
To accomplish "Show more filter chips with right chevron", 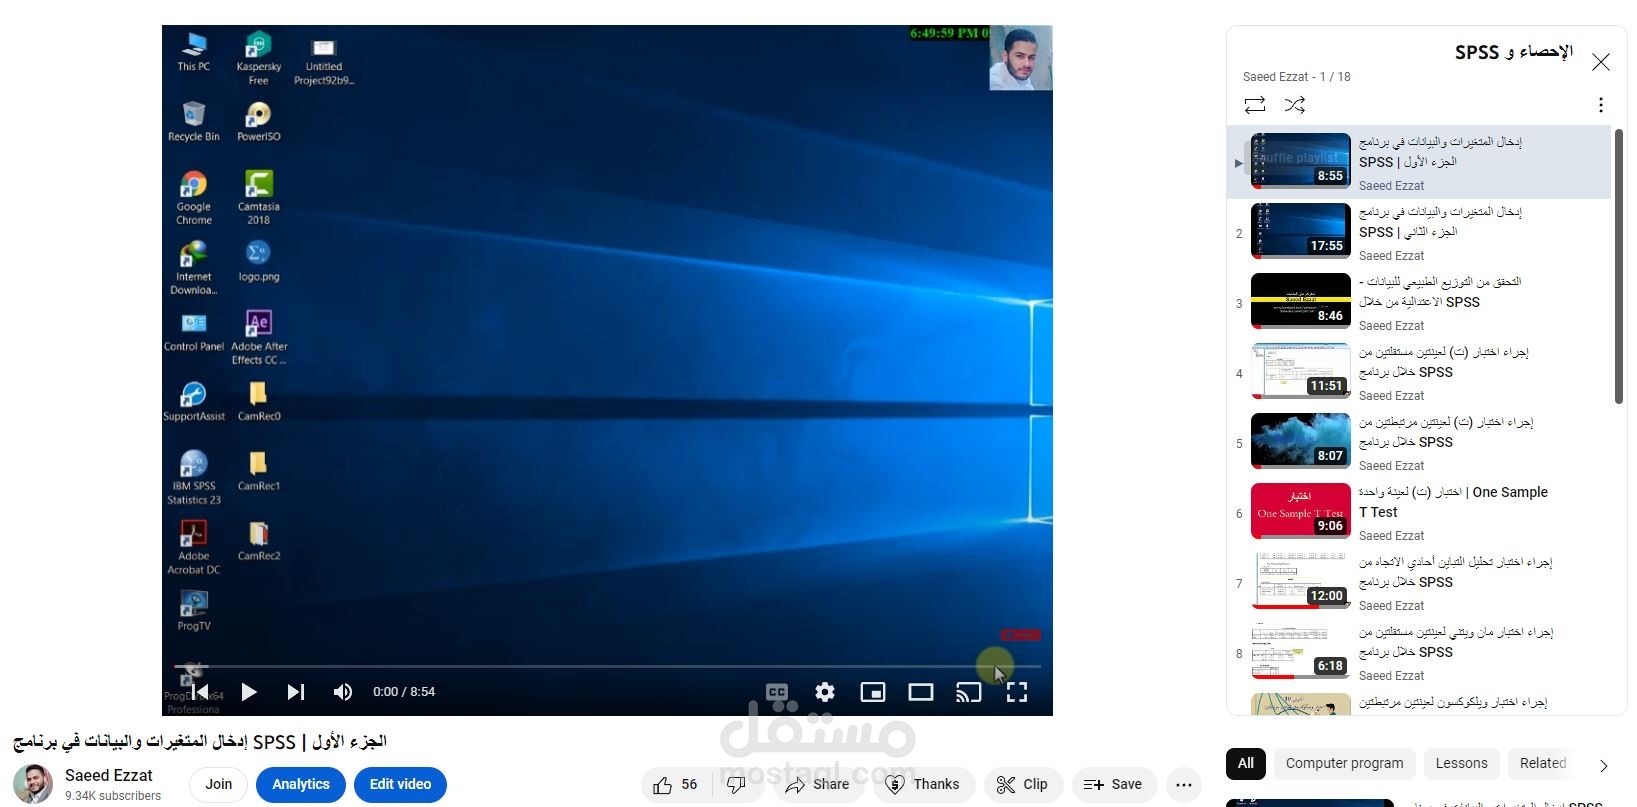I will pos(1603,765).
